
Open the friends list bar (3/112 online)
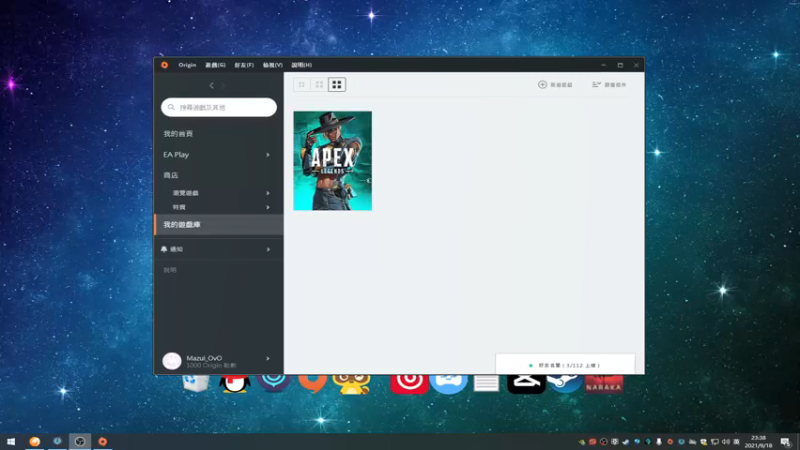[x=565, y=365]
